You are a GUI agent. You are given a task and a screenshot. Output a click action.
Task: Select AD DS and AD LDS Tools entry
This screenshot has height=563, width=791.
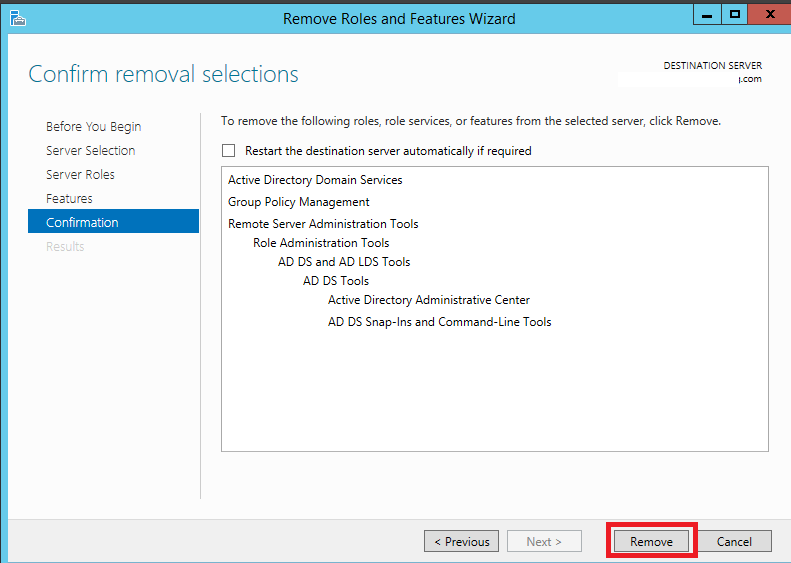click(x=344, y=262)
